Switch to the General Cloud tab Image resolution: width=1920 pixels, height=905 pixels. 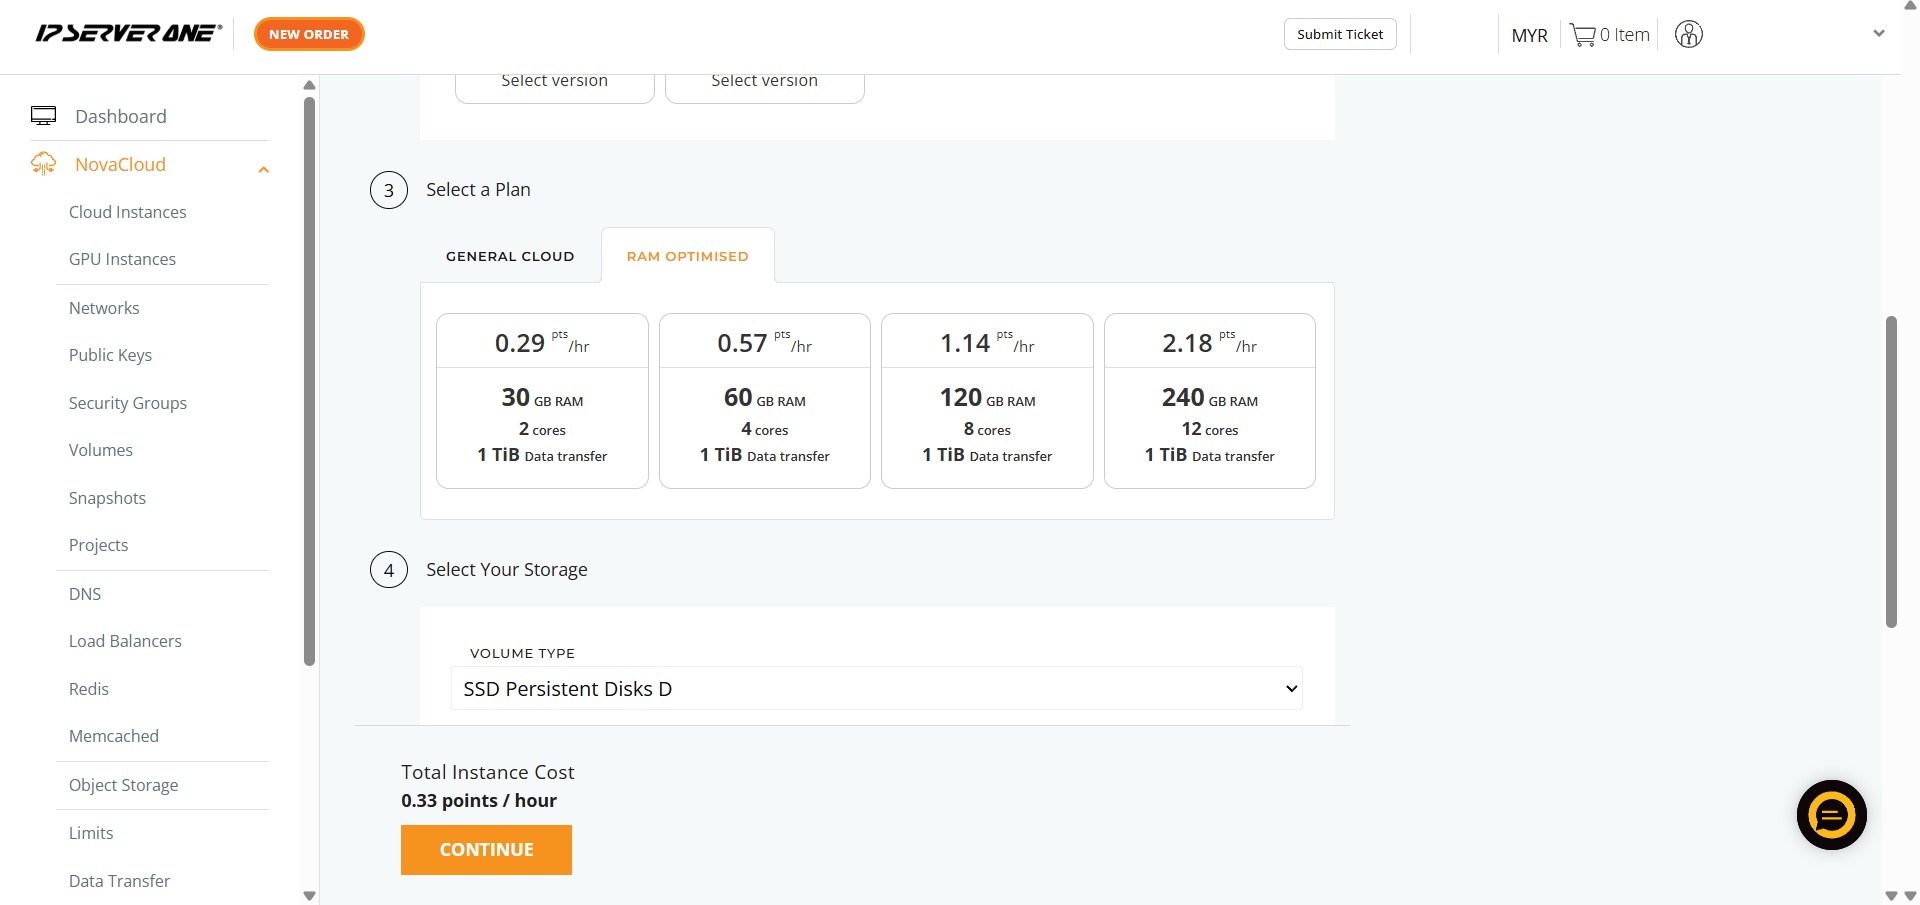[510, 256]
